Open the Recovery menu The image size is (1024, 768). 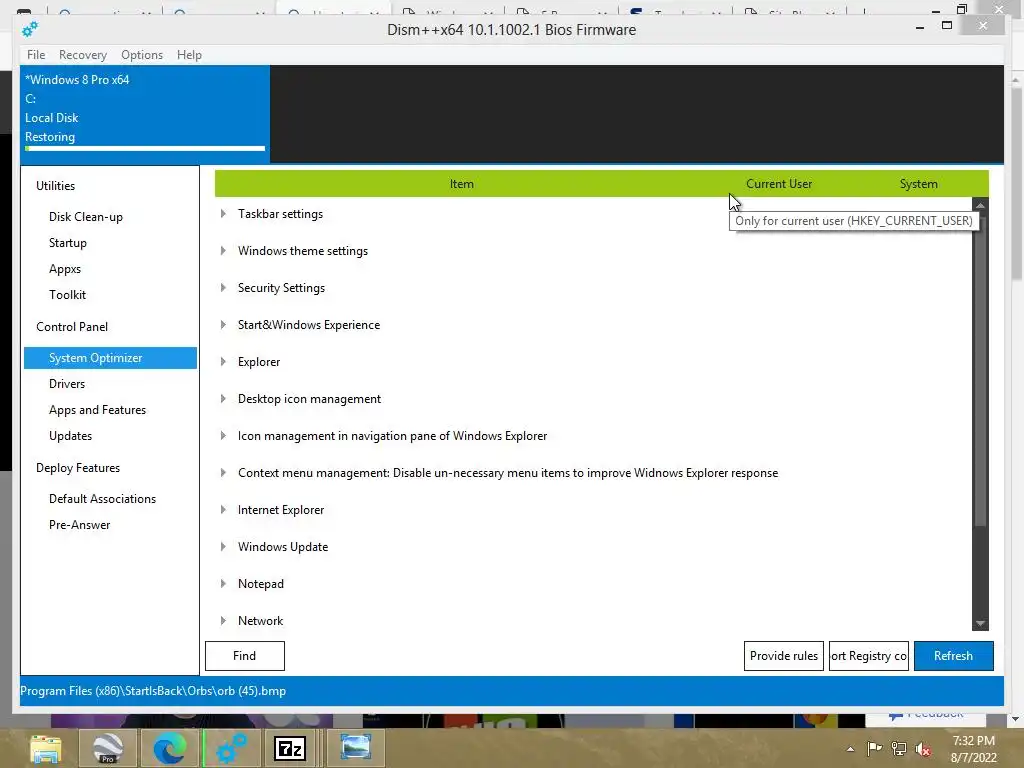coord(83,55)
